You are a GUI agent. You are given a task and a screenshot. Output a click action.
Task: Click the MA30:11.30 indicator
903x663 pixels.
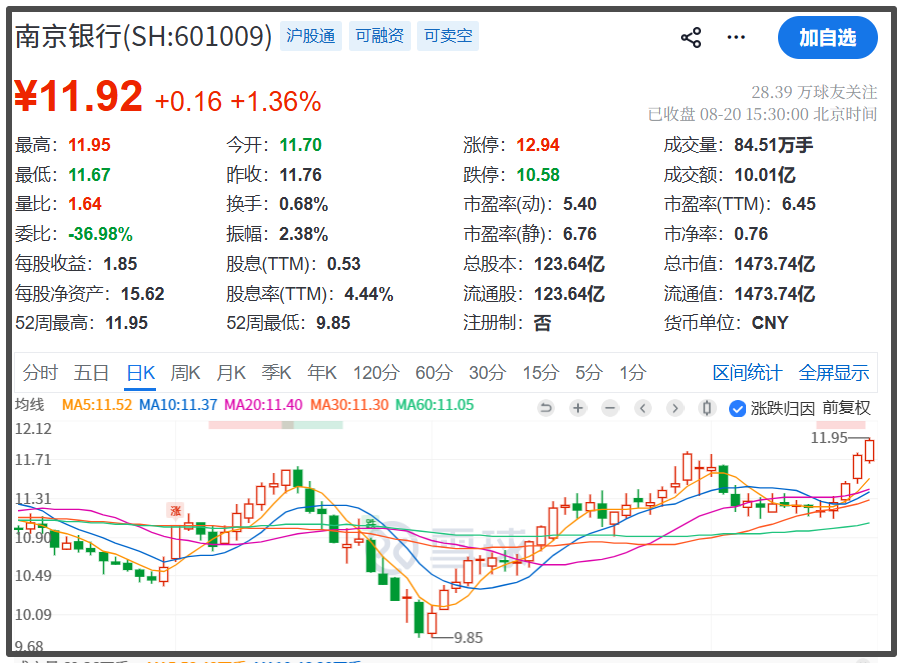[x=349, y=405]
